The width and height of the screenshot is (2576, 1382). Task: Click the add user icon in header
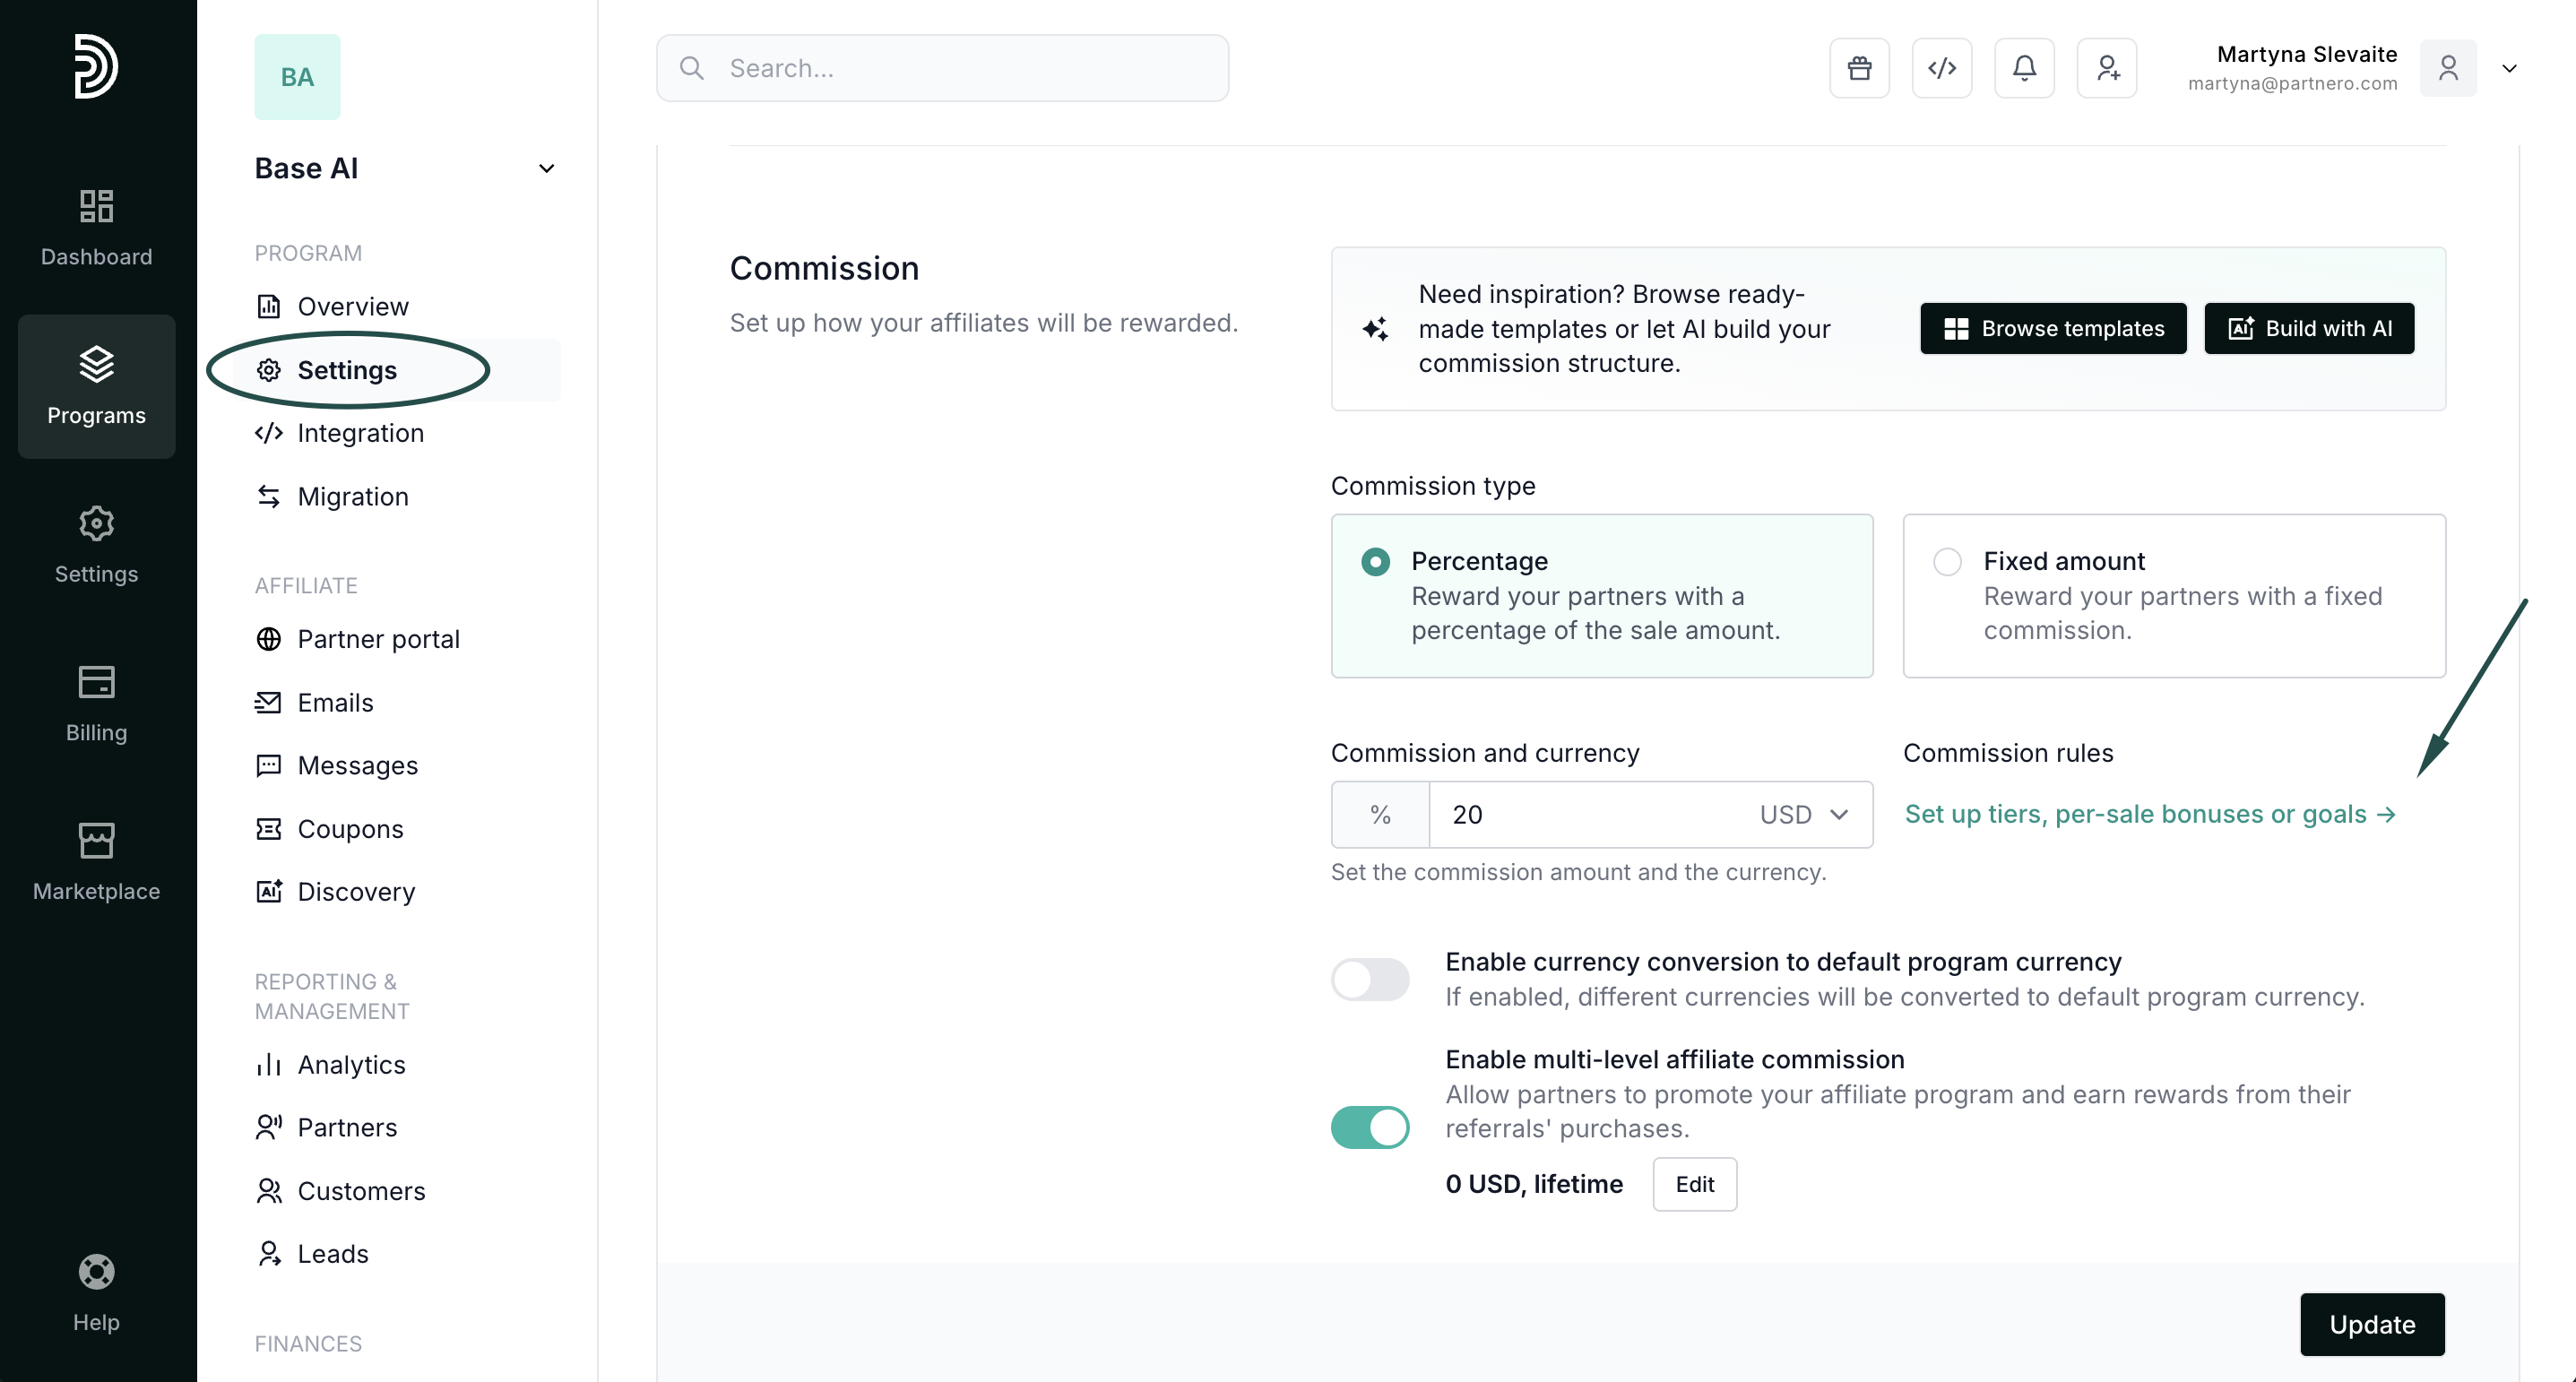pyautogui.click(x=2106, y=68)
